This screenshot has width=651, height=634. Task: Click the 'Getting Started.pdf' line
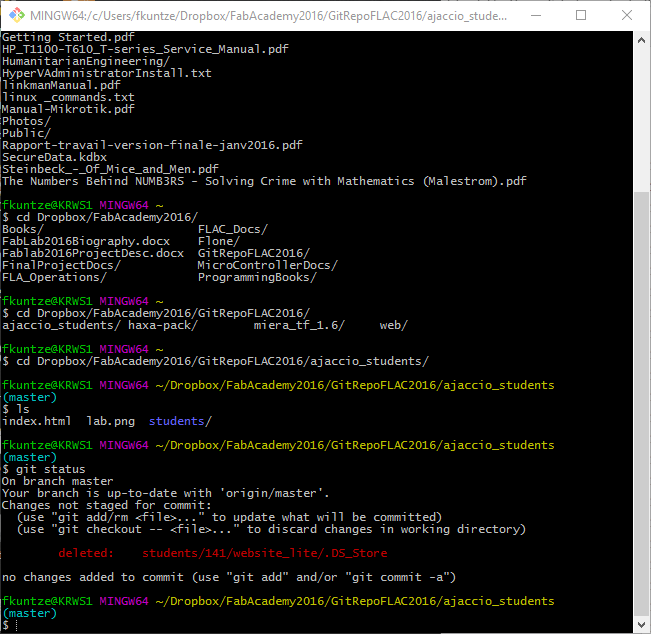tap(68, 37)
